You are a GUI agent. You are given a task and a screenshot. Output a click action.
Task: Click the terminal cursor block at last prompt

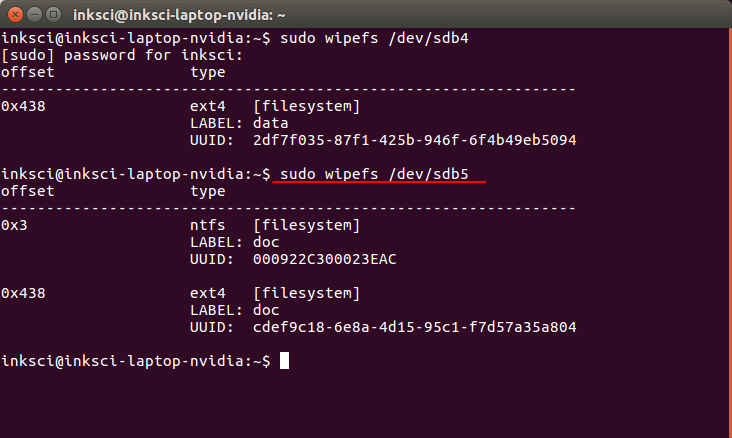[x=284, y=360]
